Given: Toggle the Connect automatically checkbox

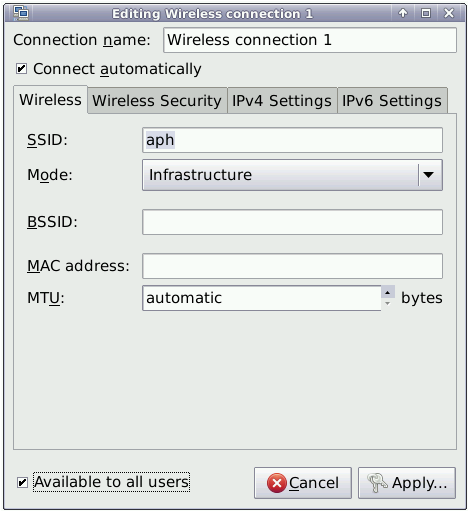Looking at the screenshot, I should tap(22, 69).
